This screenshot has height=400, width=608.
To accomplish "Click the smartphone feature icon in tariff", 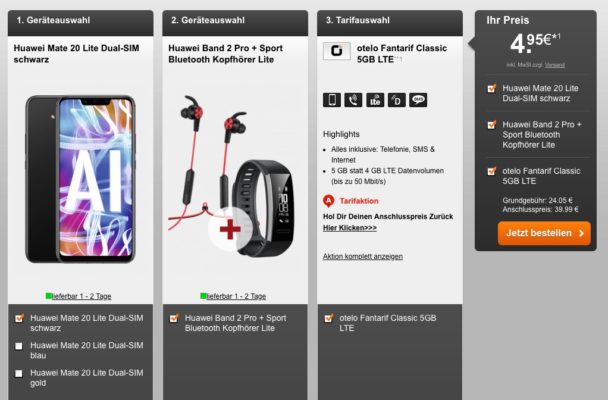I will click(x=332, y=100).
